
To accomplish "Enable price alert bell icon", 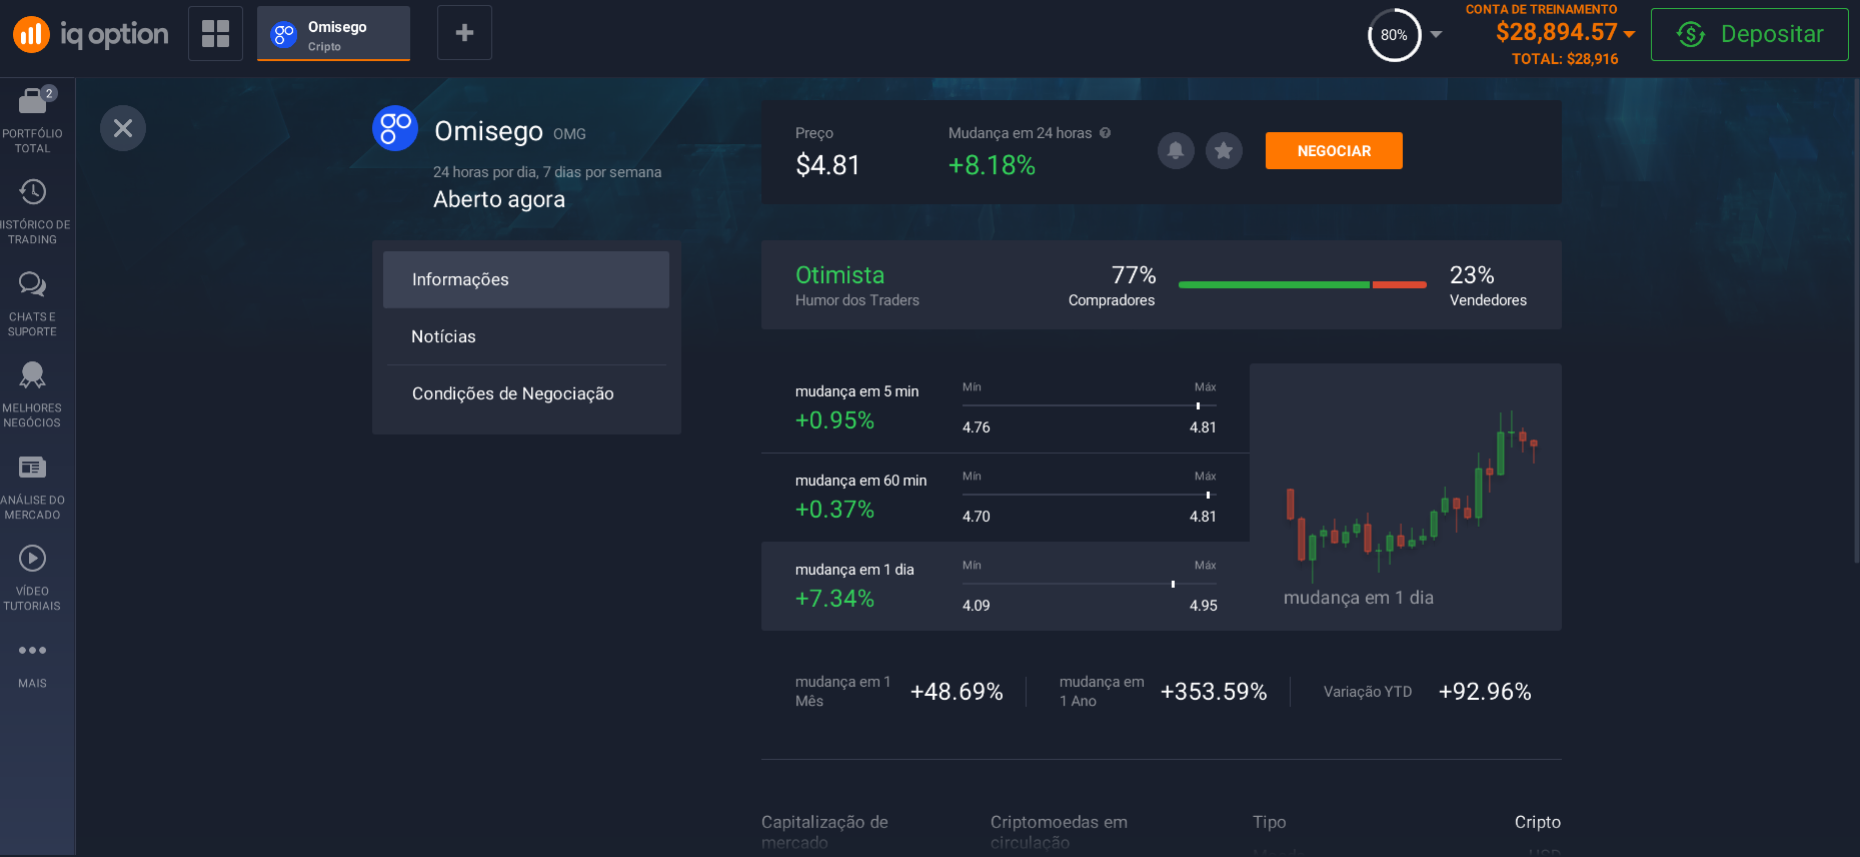I will (1176, 151).
